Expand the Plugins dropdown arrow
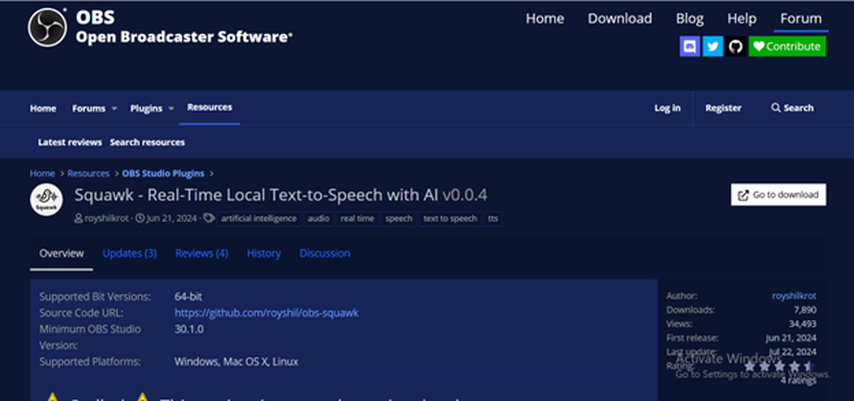The height and width of the screenshot is (401, 854). tap(171, 108)
